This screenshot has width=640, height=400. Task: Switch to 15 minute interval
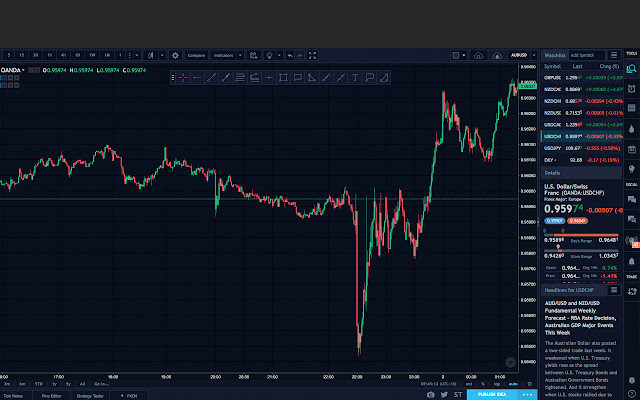(22, 56)
